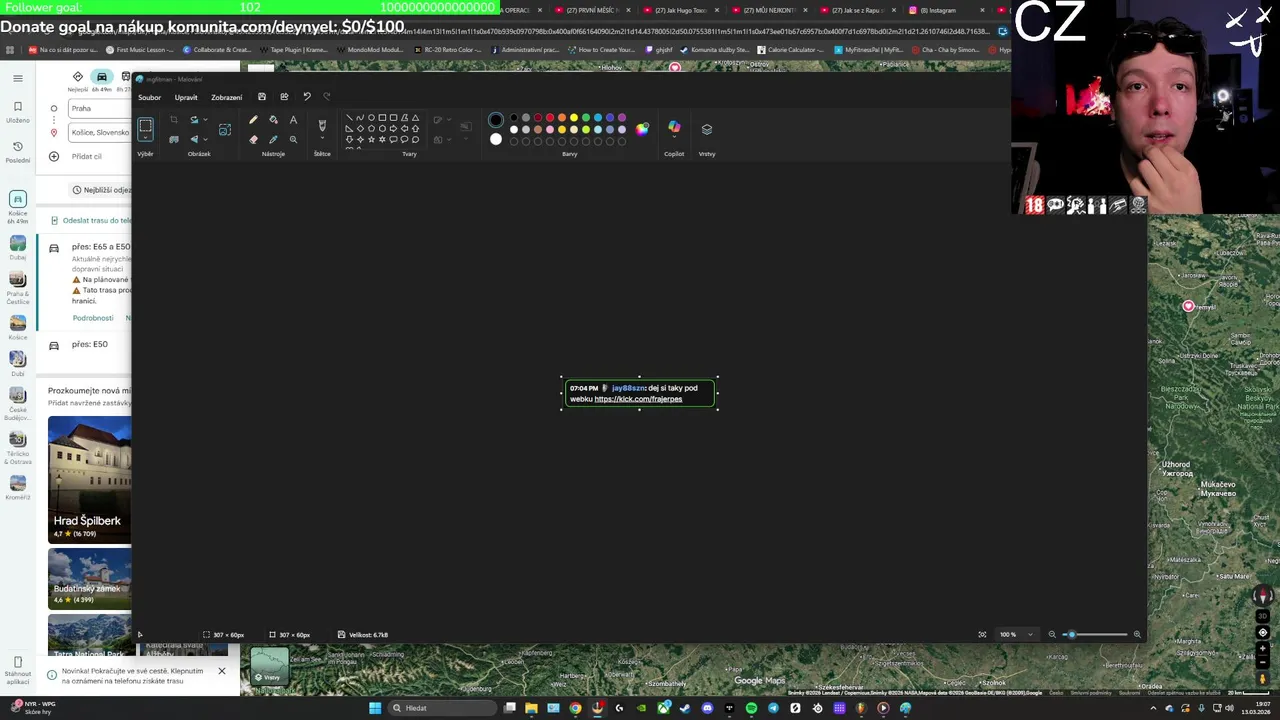Expand the flip options dropdown
Screen dimensions: 1280x720
coord(205,139)
